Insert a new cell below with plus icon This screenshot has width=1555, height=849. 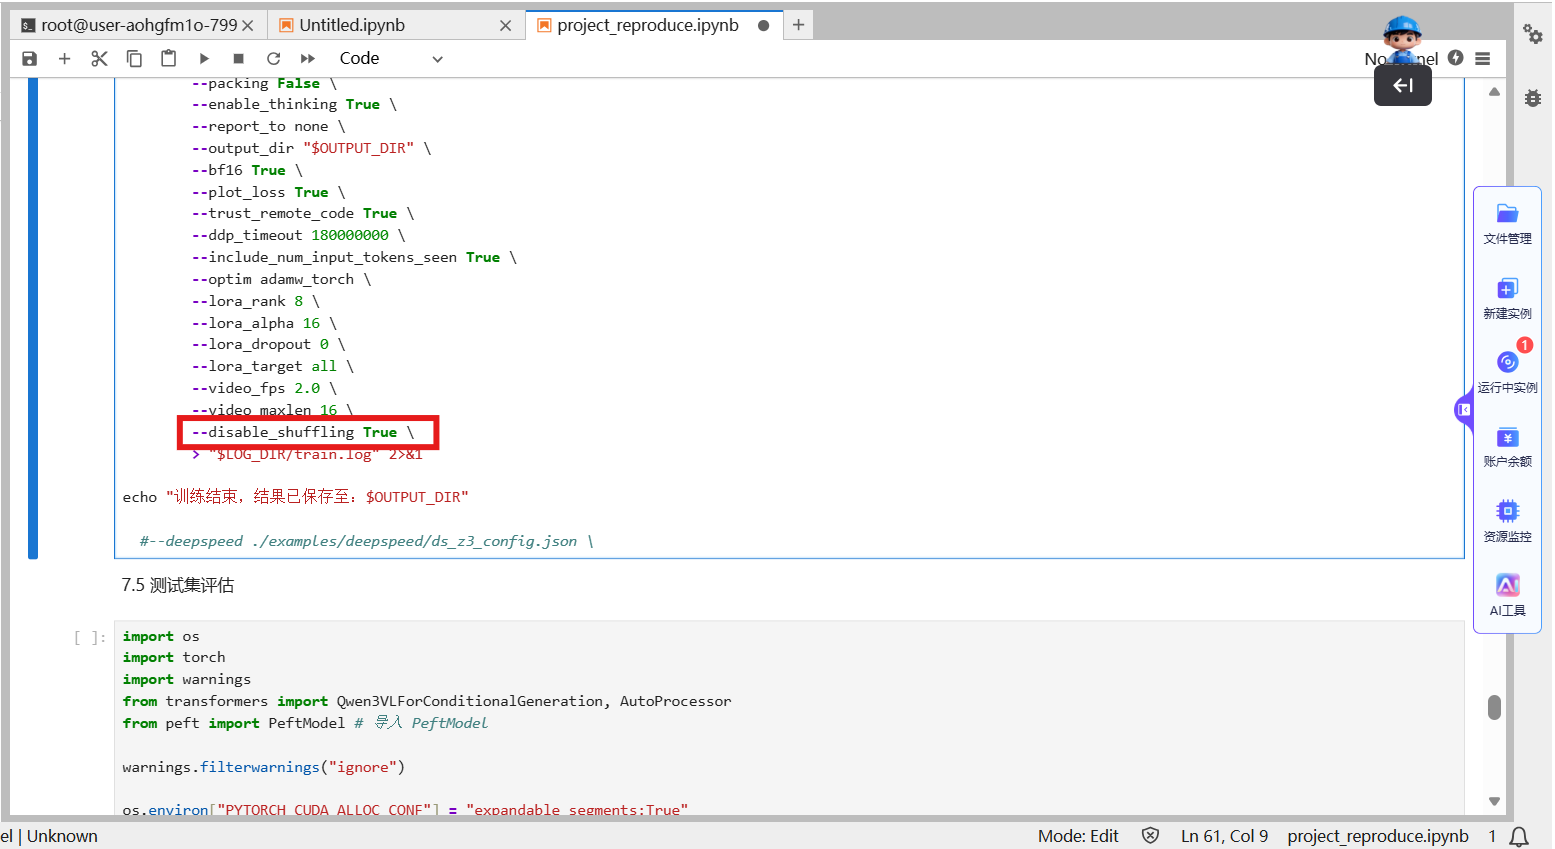[64, 59]
